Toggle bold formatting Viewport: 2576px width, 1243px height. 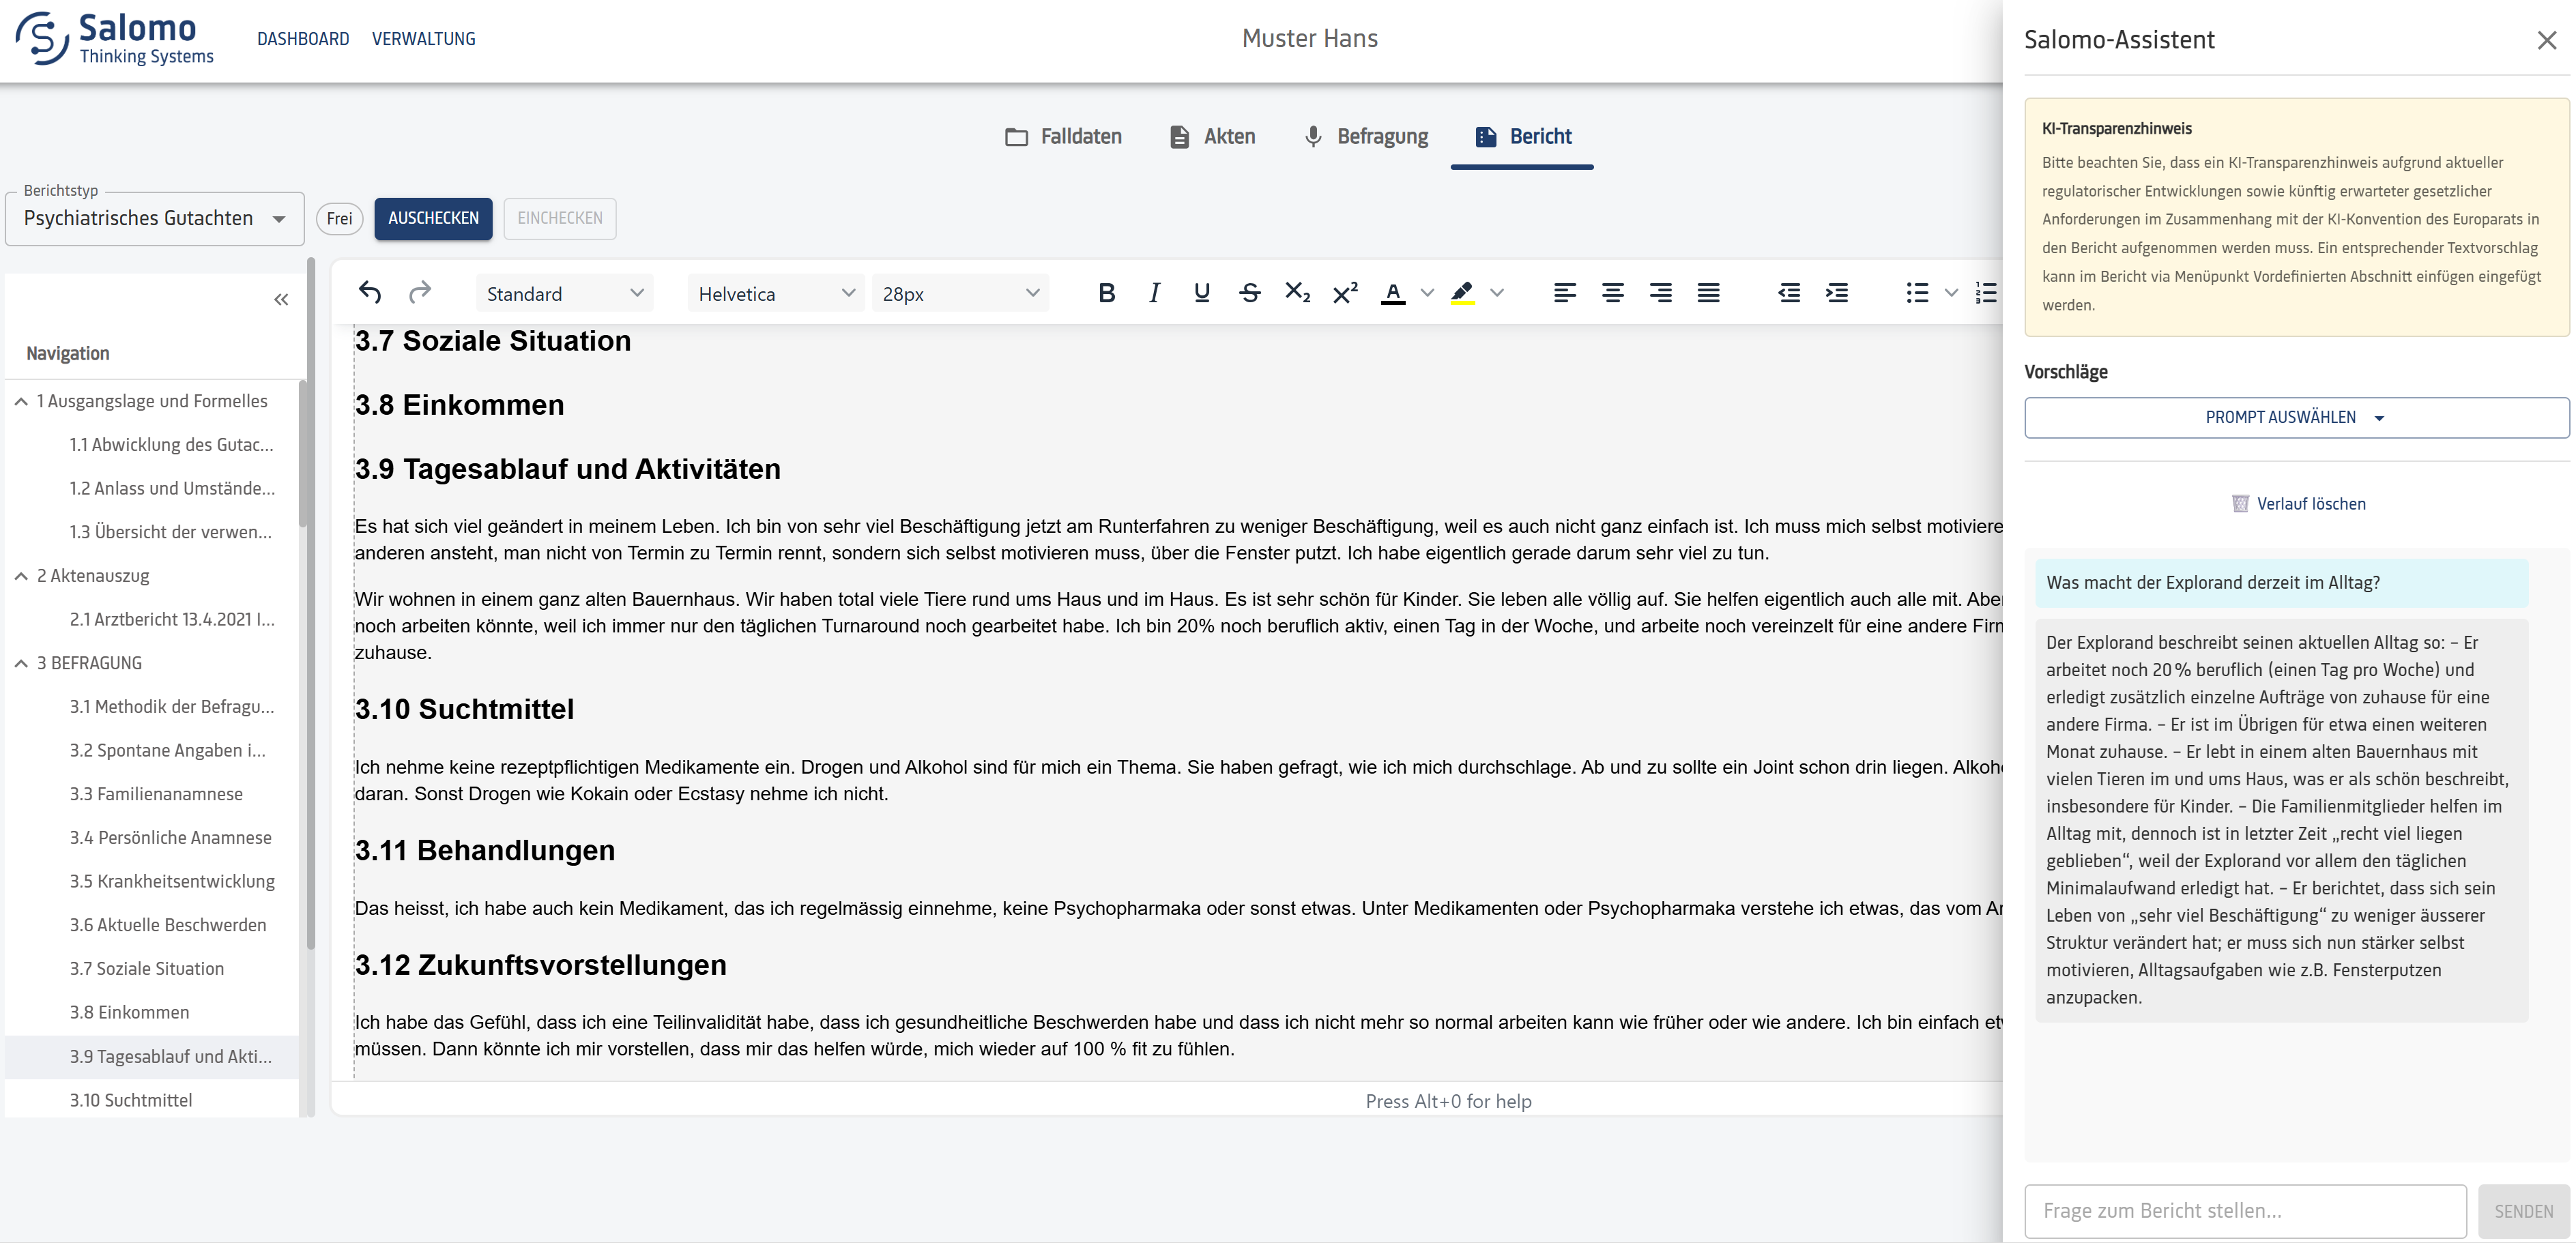coord(1106,293)
